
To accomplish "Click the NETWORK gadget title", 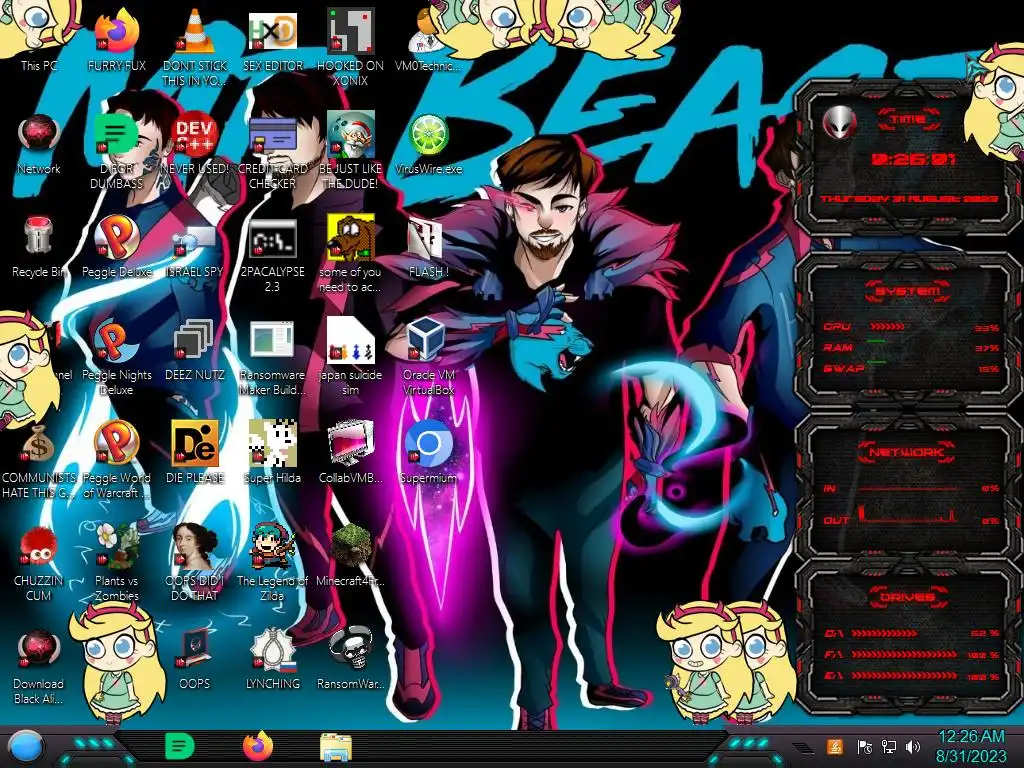I will click(x=906, y=452).
